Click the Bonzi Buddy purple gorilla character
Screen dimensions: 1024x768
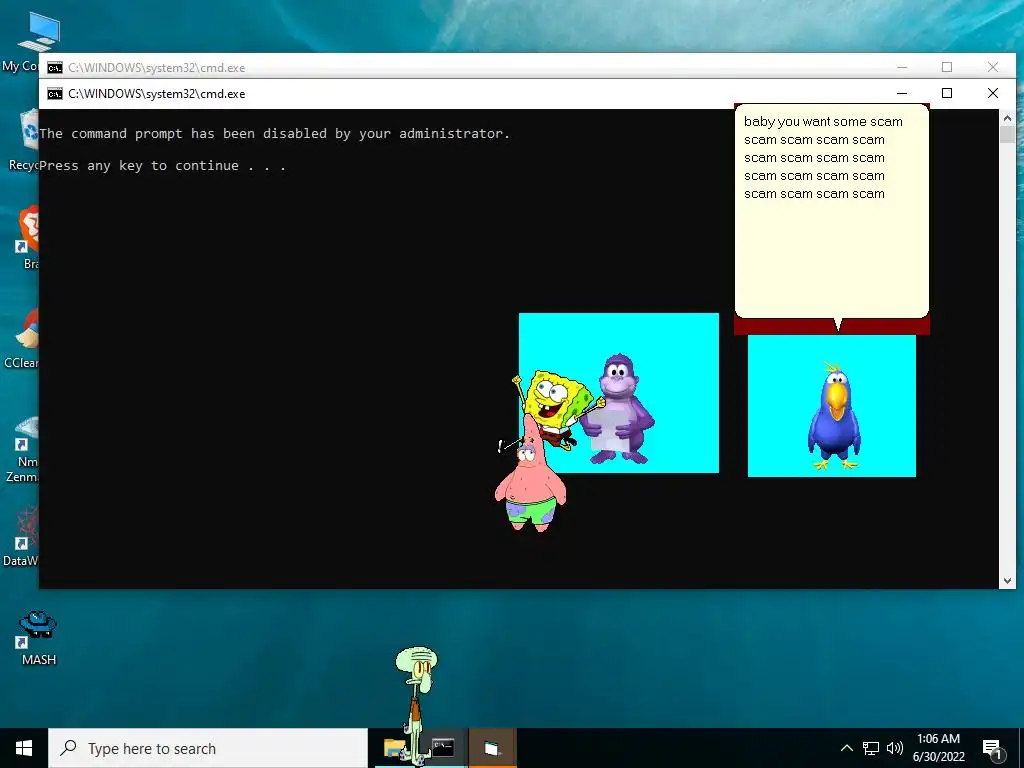point(617,409)
